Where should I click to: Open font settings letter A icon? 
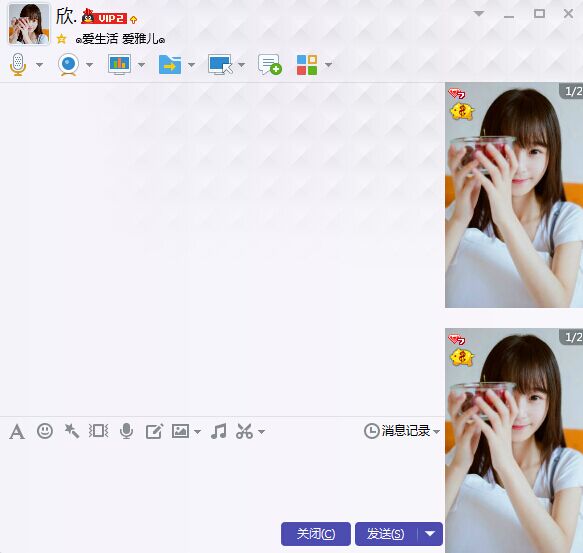[x=17, y=432]
